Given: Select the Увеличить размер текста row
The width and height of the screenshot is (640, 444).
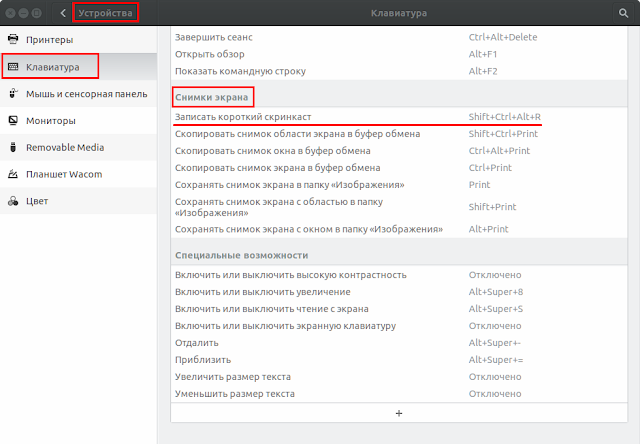Looking at the screenshot, I should [x=399, y=377].
